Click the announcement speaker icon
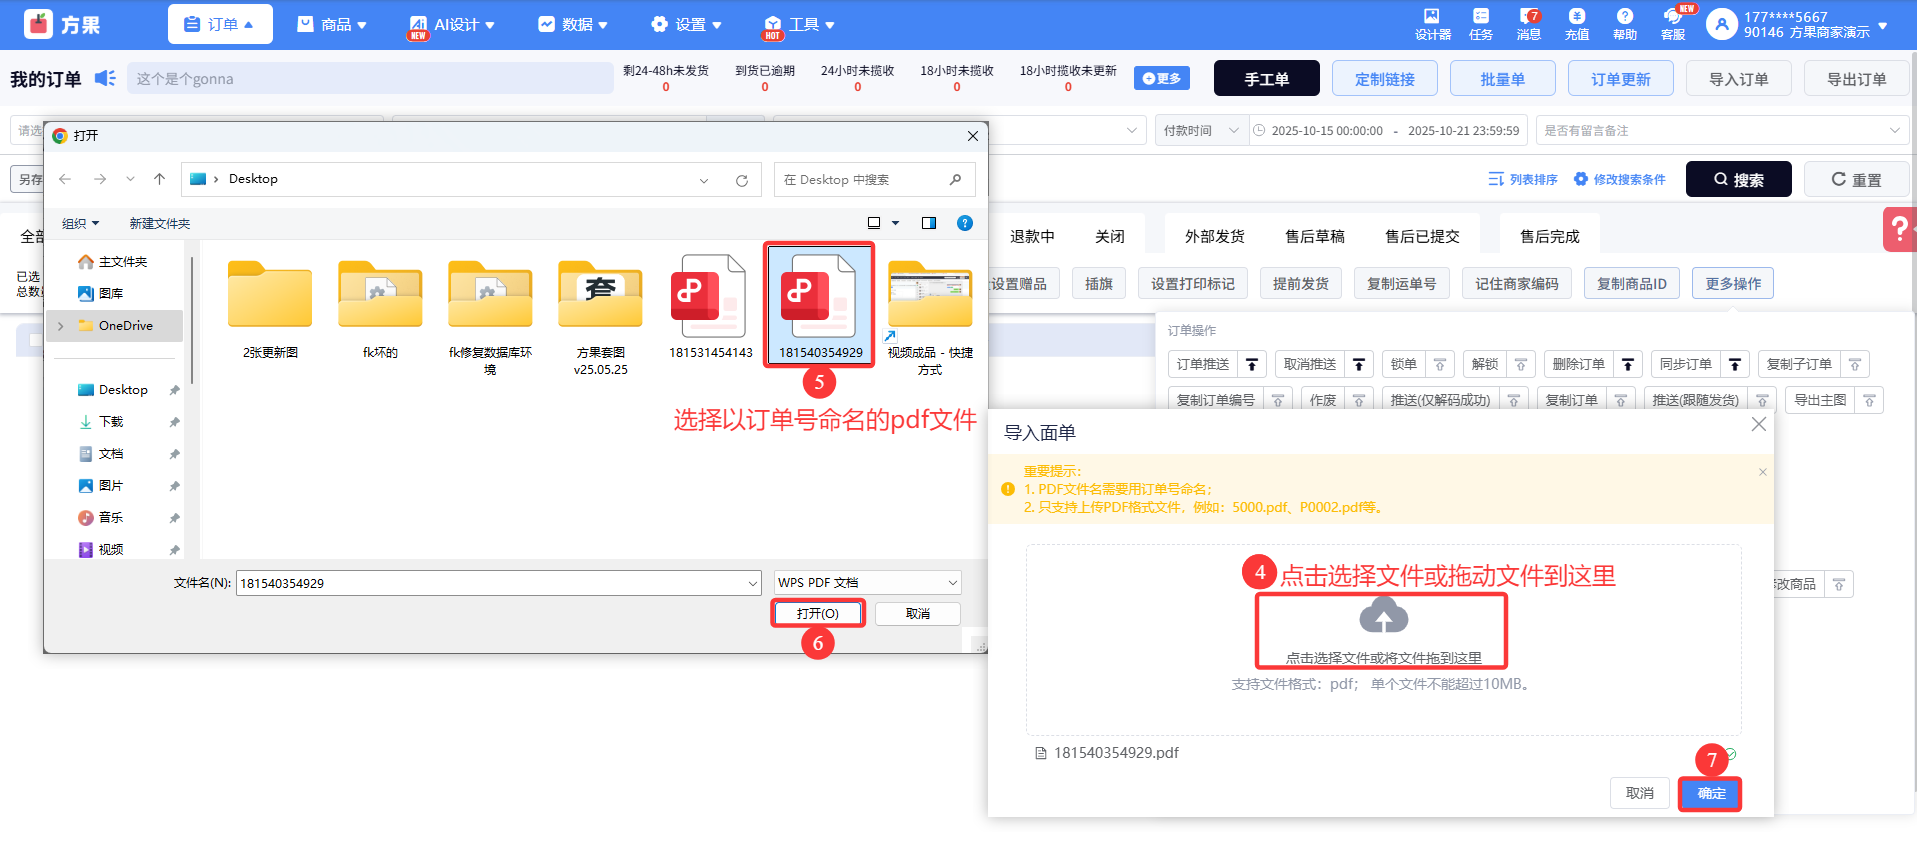The height and width of the screenshot is (855, 1917). [105, 78]
